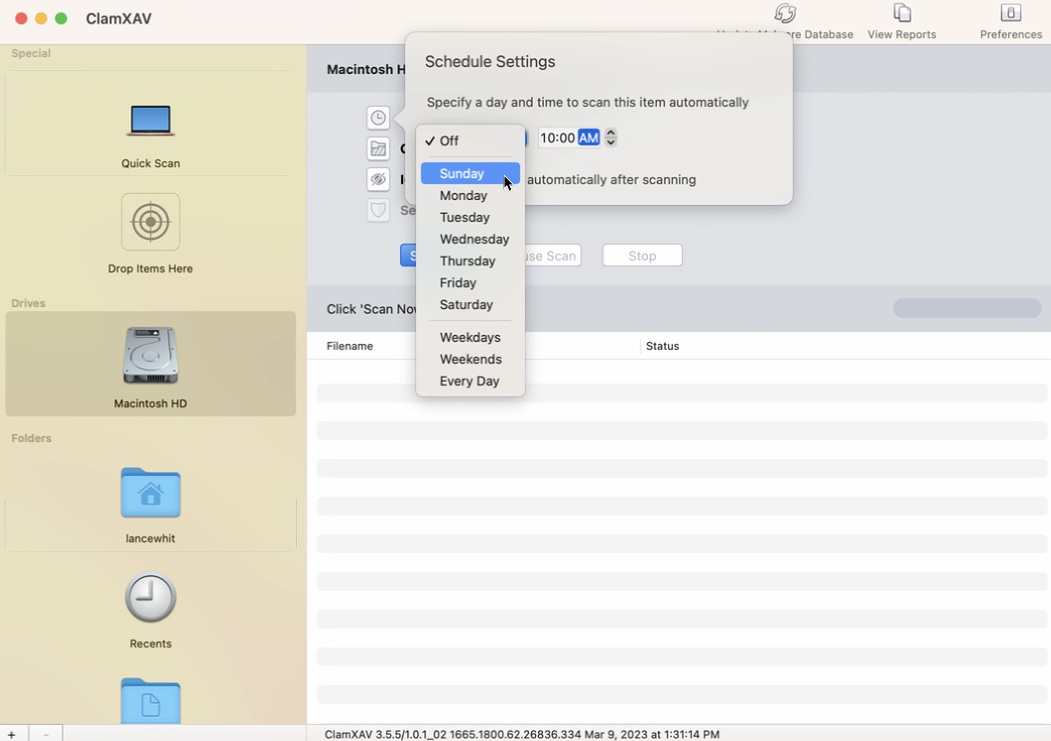The height and width of the screenshot is (741, 1051).
Task: Click the yellow minimize window button
Action: click(x=41, y=18)
